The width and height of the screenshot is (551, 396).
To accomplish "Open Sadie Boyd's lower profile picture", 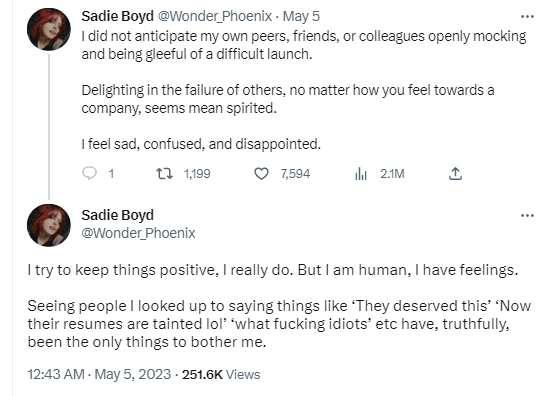I will [x=49, y=225].
